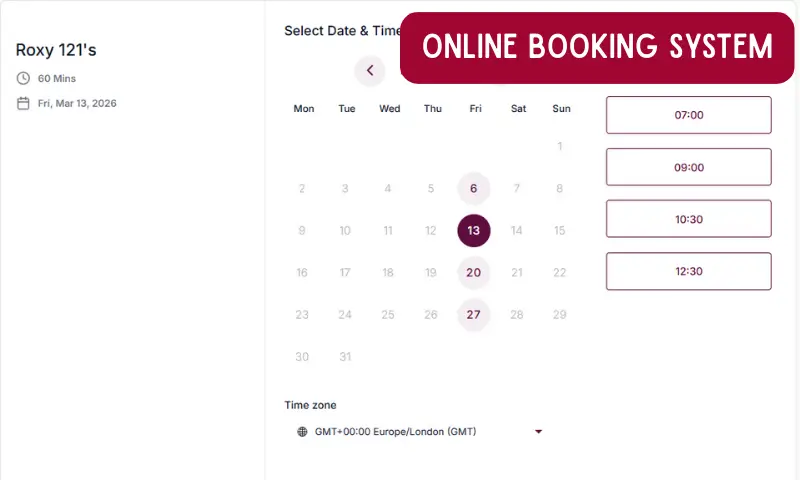Image resolution: width=800 pixels, height=480 pixels.
Task: Click the Roxy 121's service title
Action: coord(56,50)
